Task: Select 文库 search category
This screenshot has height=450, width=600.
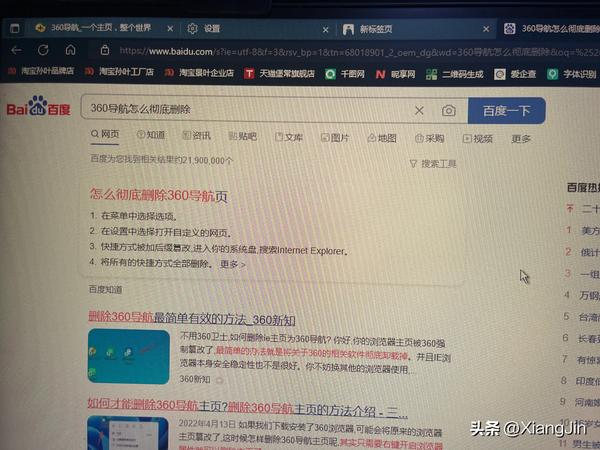Action: (289, 137)
